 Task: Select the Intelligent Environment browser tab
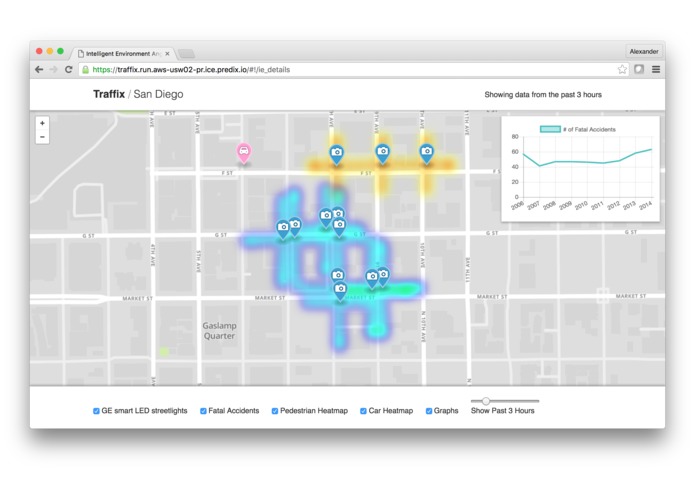click(x=123, y=54)
